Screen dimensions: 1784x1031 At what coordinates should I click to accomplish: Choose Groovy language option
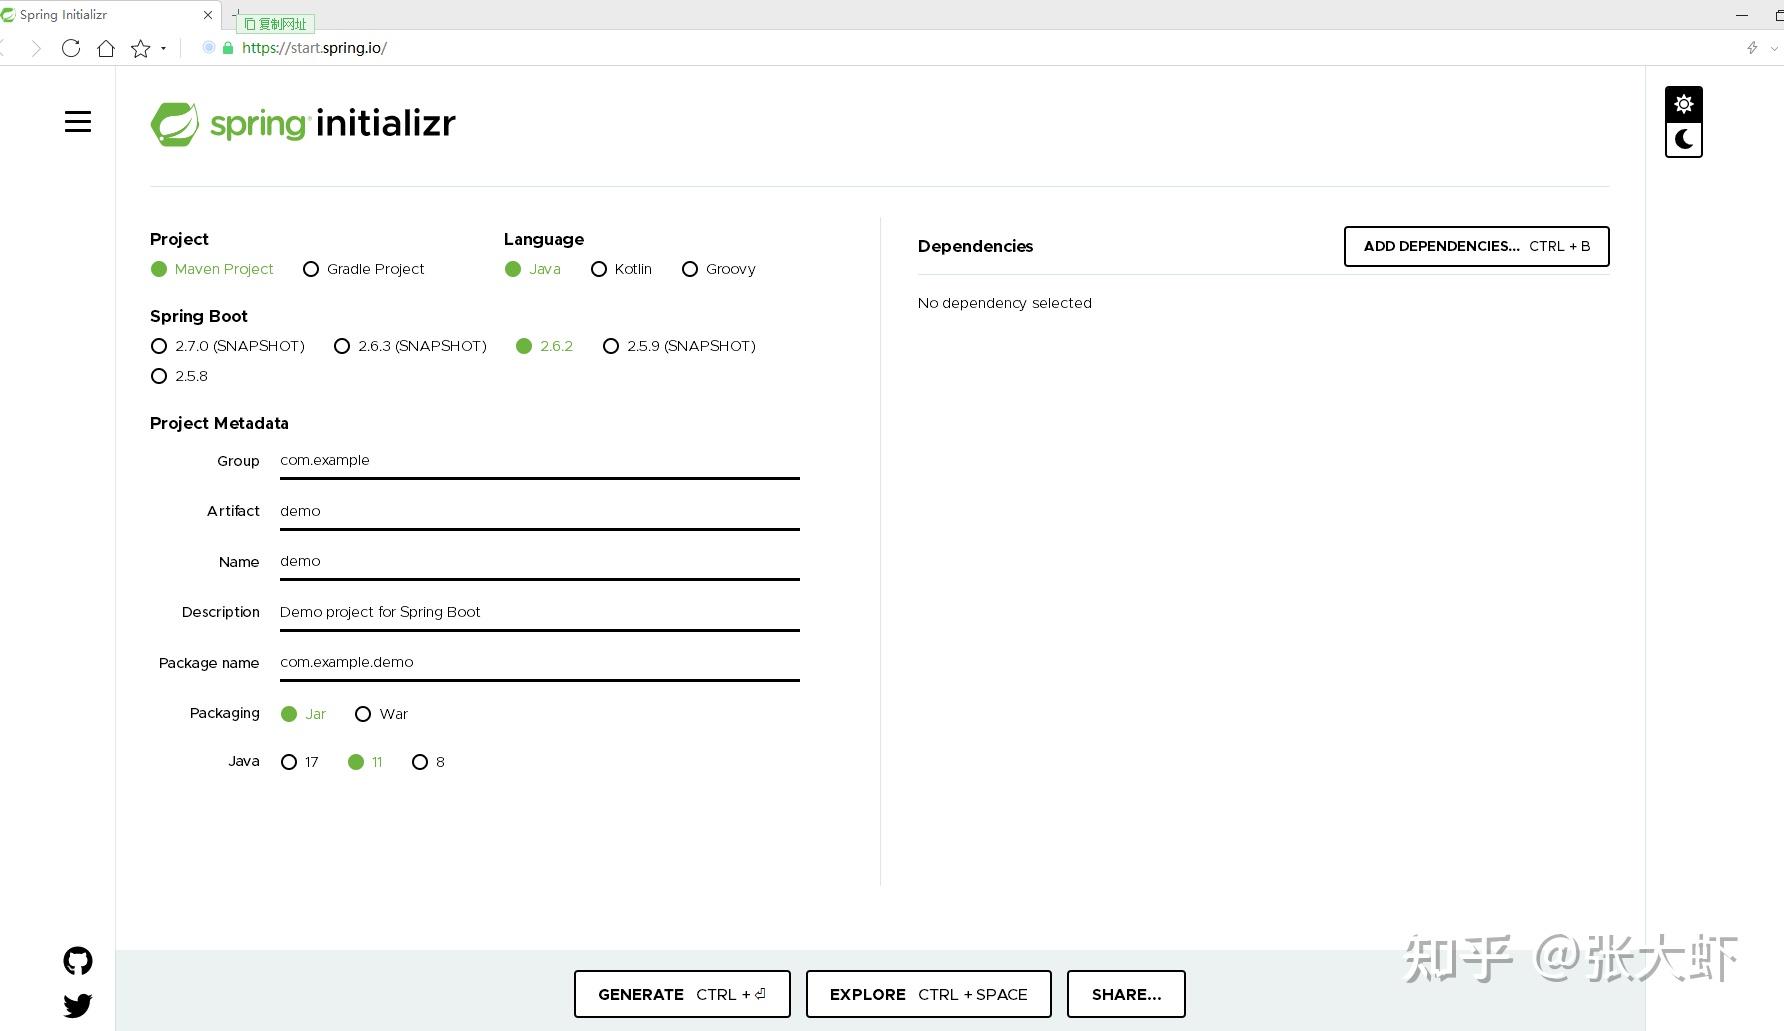point(718,269)
